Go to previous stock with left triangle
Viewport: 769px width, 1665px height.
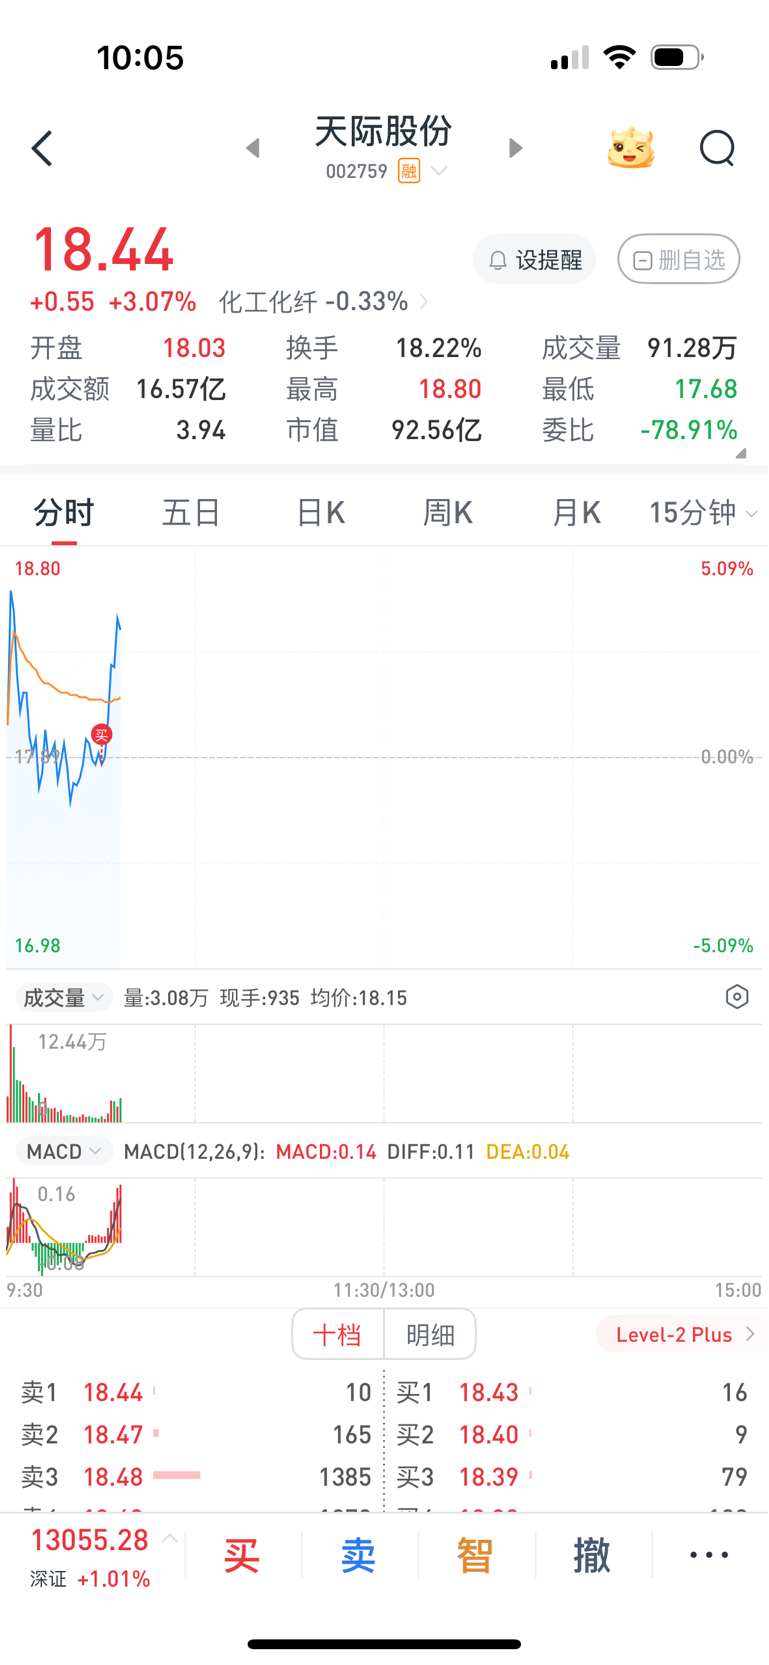(253, 149)
